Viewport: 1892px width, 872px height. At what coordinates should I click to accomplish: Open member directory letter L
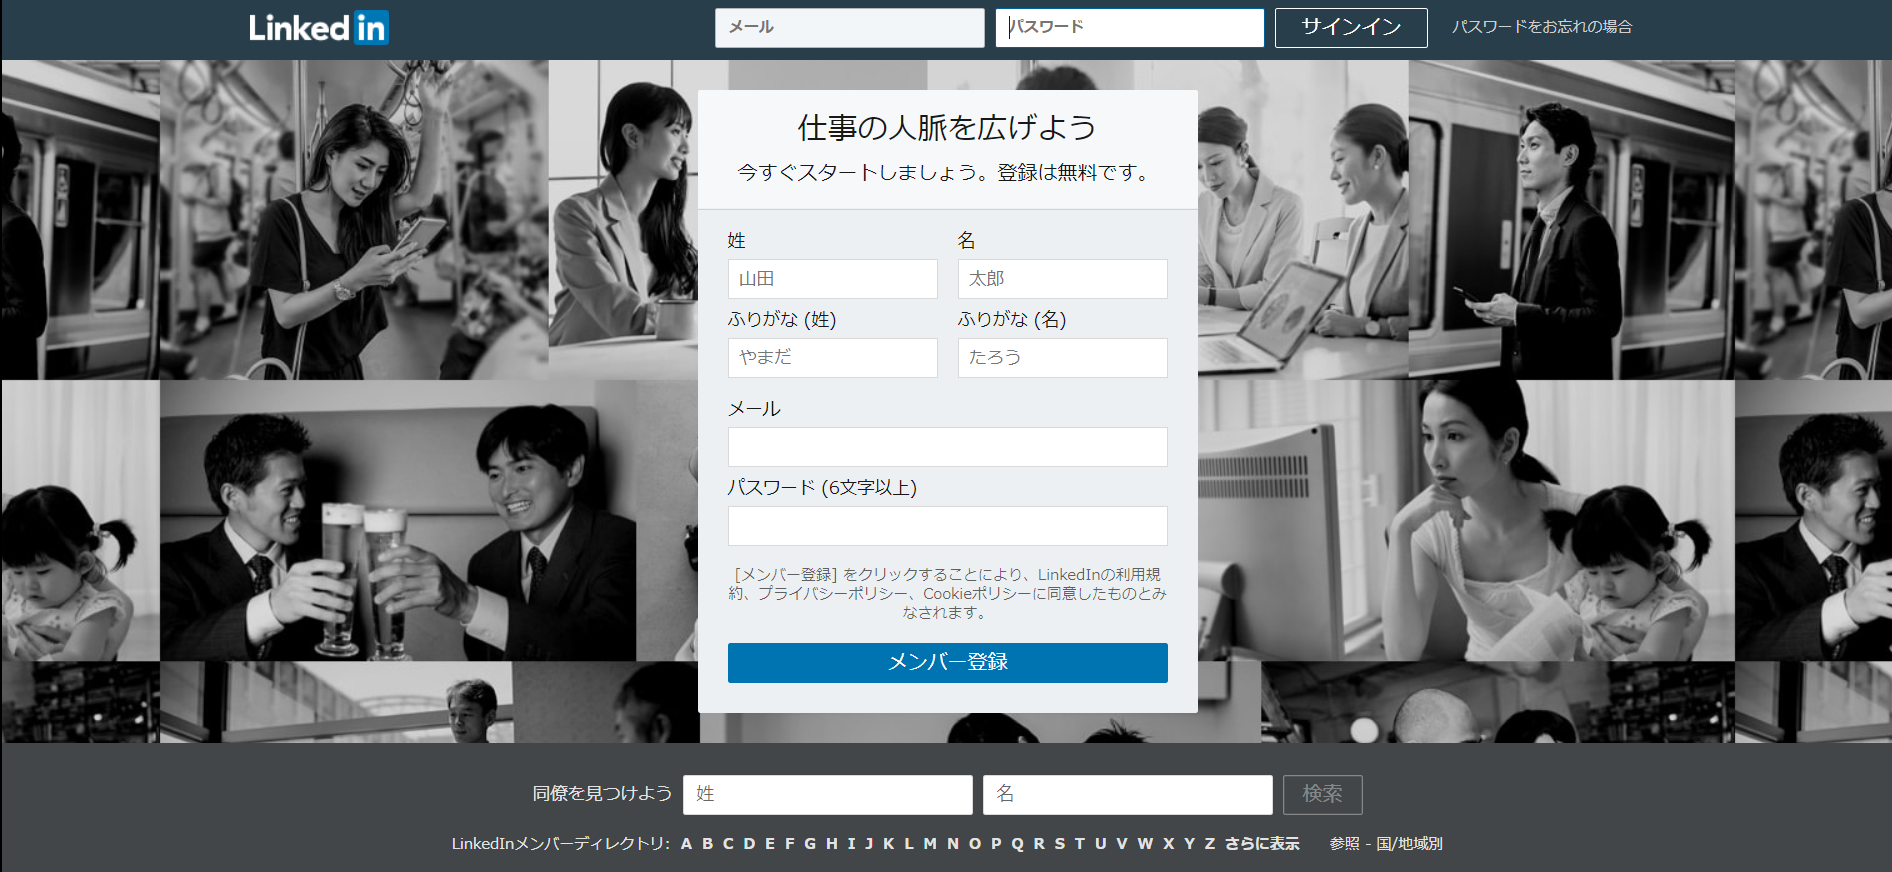tap(909, 844)
